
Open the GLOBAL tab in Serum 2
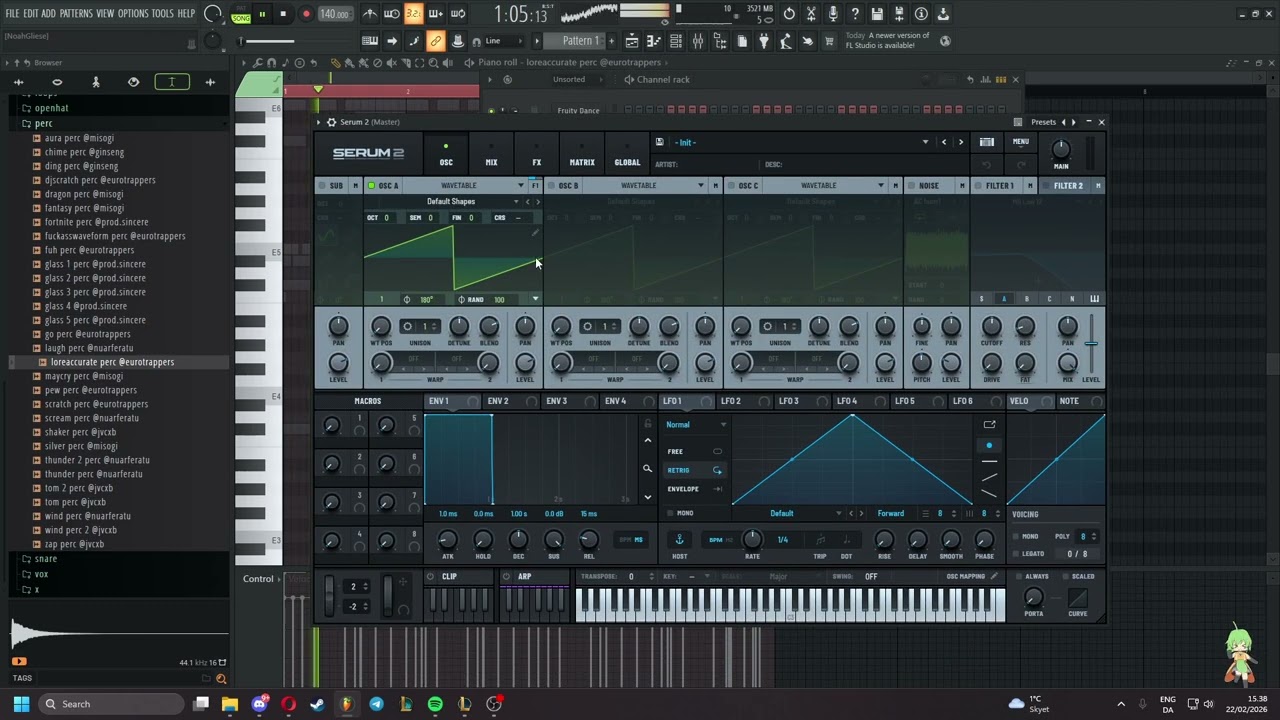tap(627, 156)
